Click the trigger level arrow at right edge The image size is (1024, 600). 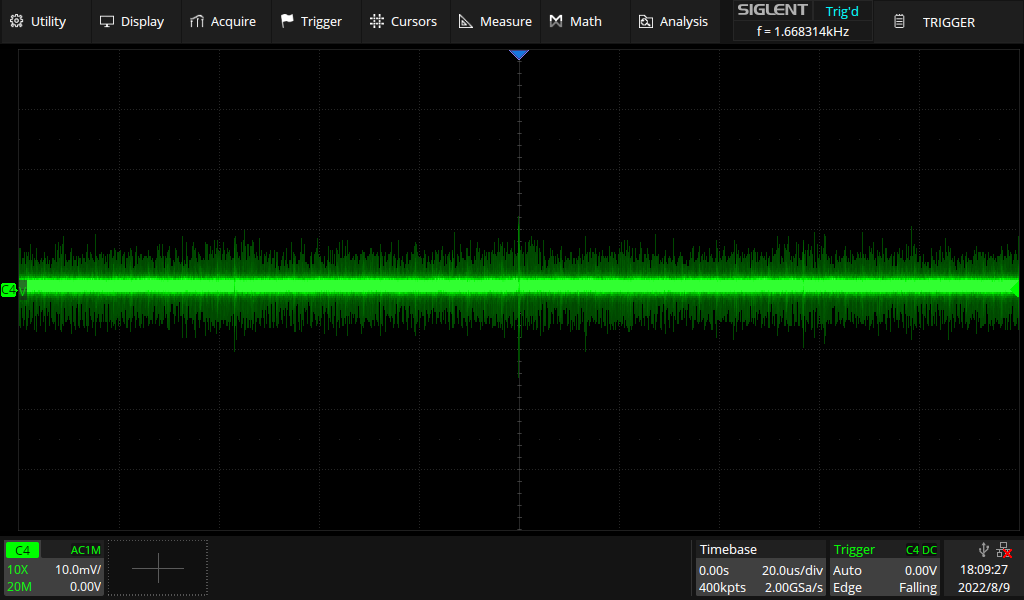pos(1014,287)
